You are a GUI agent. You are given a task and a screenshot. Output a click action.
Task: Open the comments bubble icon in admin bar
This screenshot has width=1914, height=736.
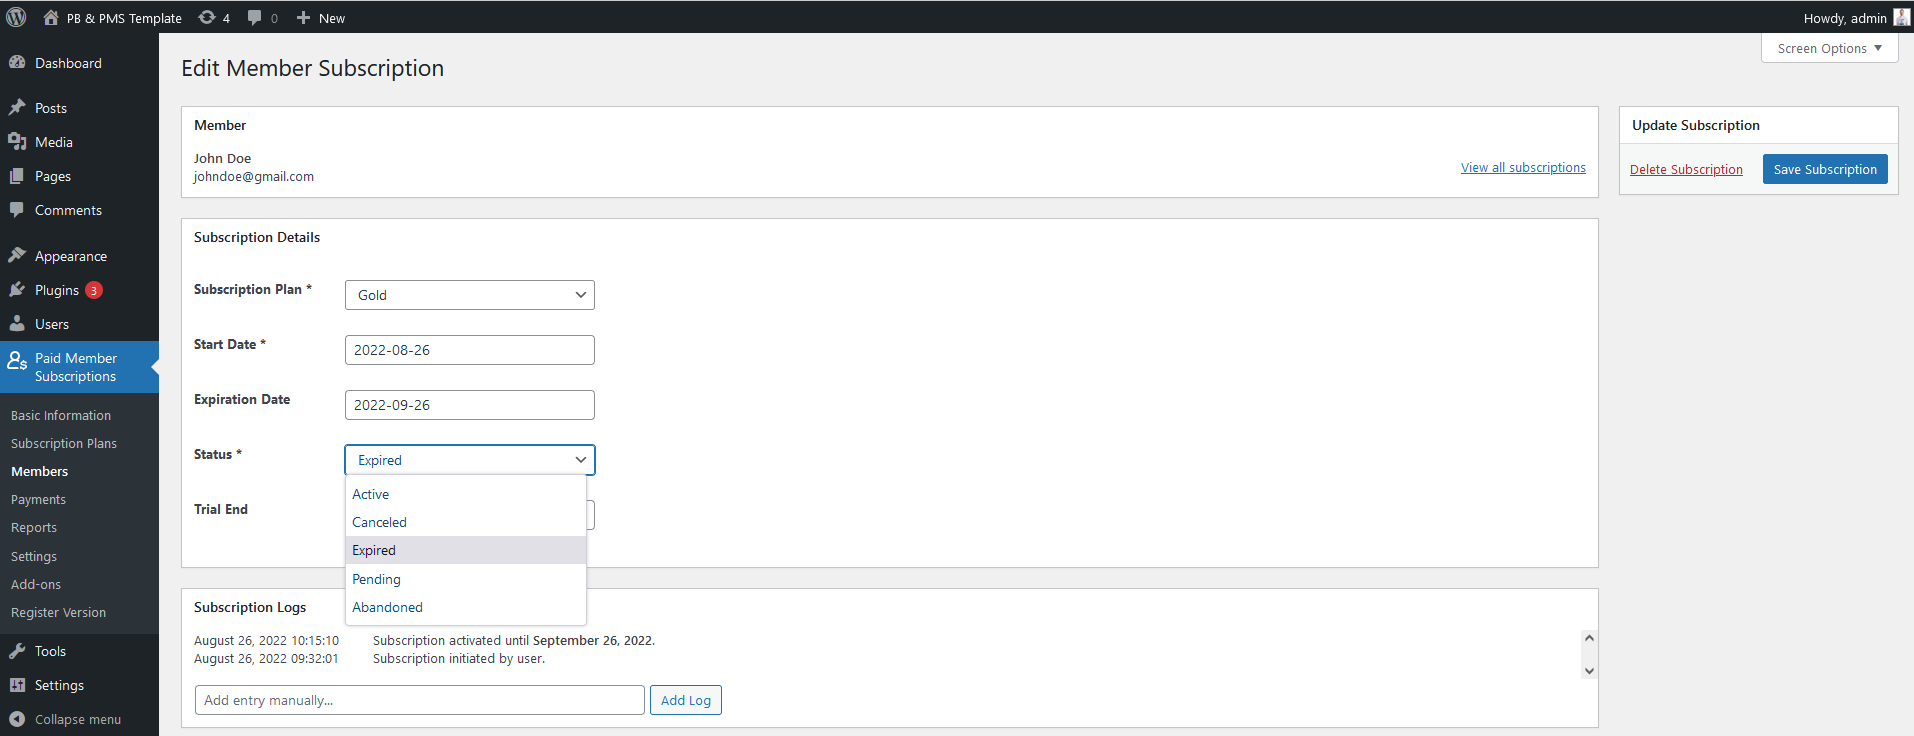point(255,17)
